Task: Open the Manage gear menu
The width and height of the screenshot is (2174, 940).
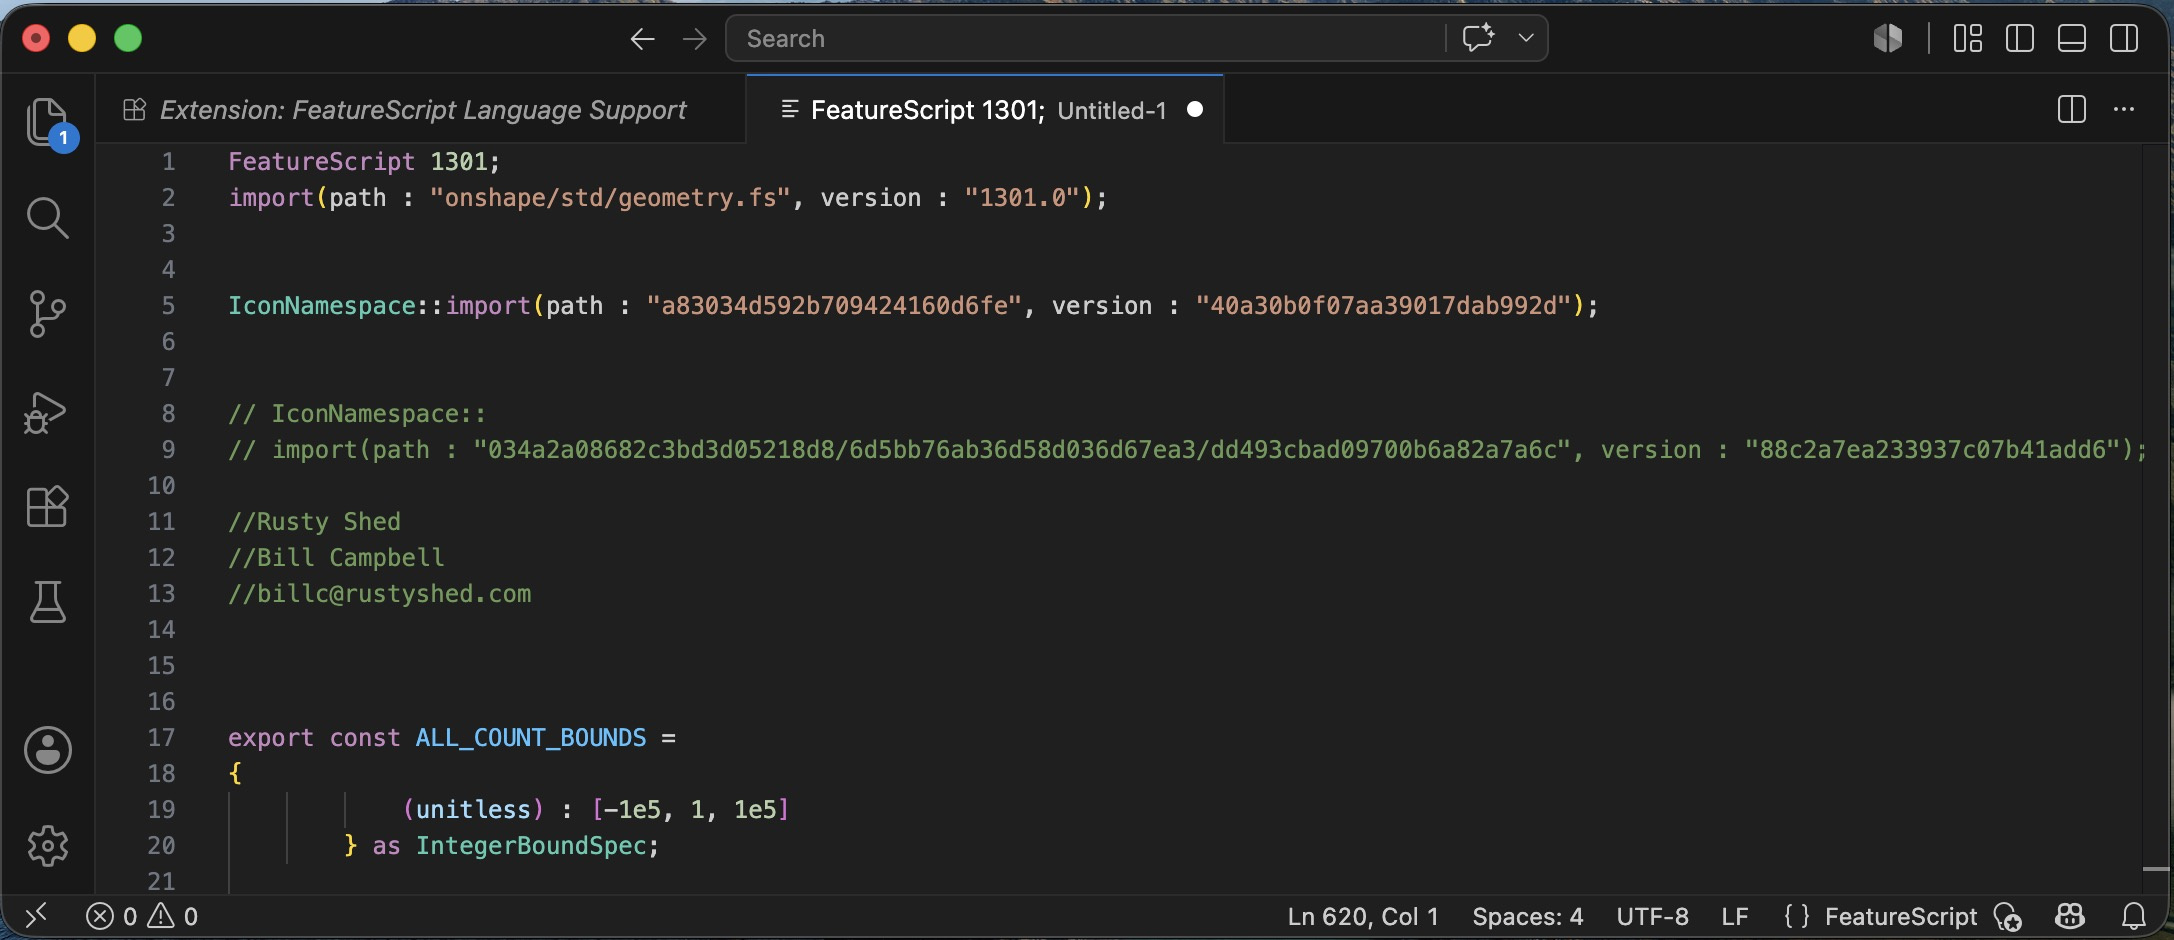Action: tap(47, 846)
